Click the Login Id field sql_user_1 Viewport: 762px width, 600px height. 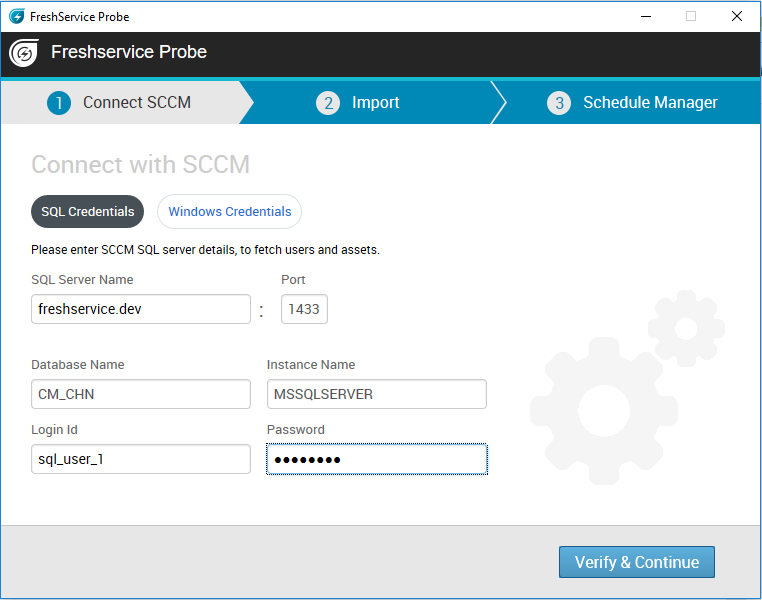click(141, 459)
